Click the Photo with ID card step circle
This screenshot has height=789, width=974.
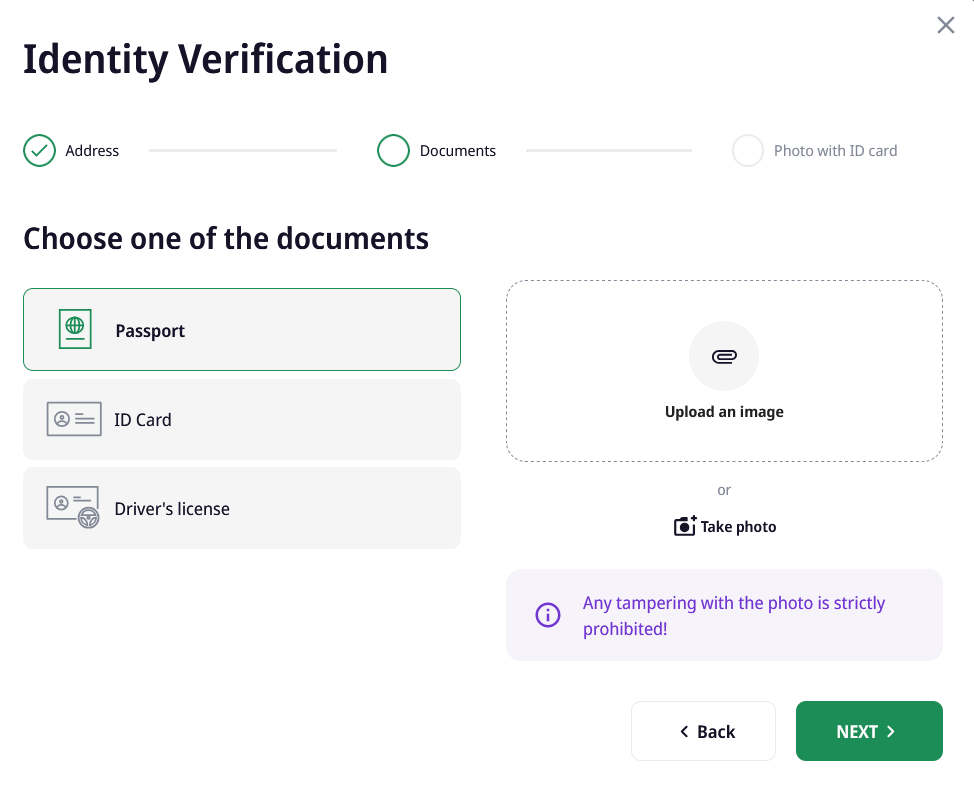point(748,151)
